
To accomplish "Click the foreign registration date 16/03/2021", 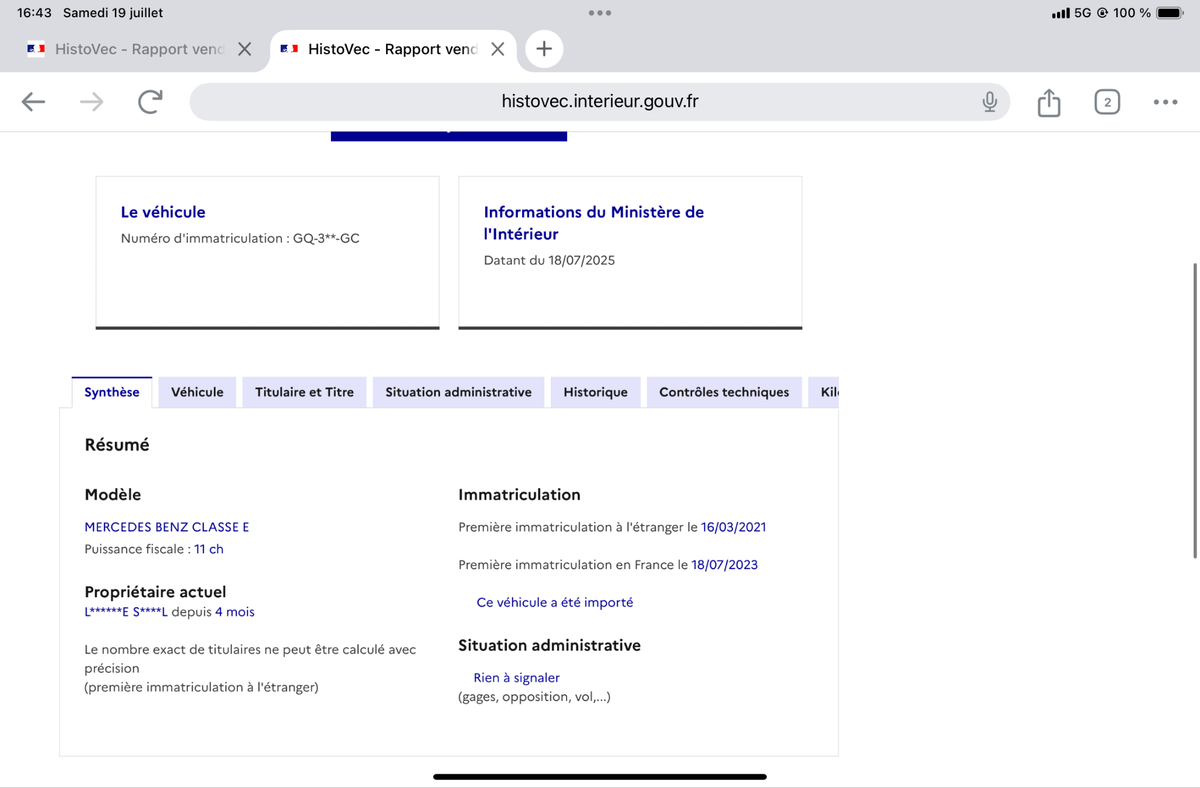I will [734, 527].
